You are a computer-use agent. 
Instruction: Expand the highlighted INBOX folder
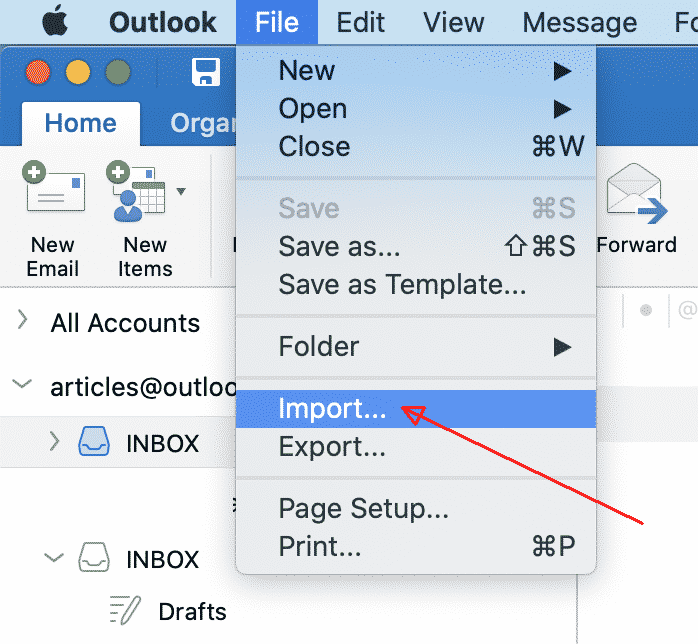[54, 441]
